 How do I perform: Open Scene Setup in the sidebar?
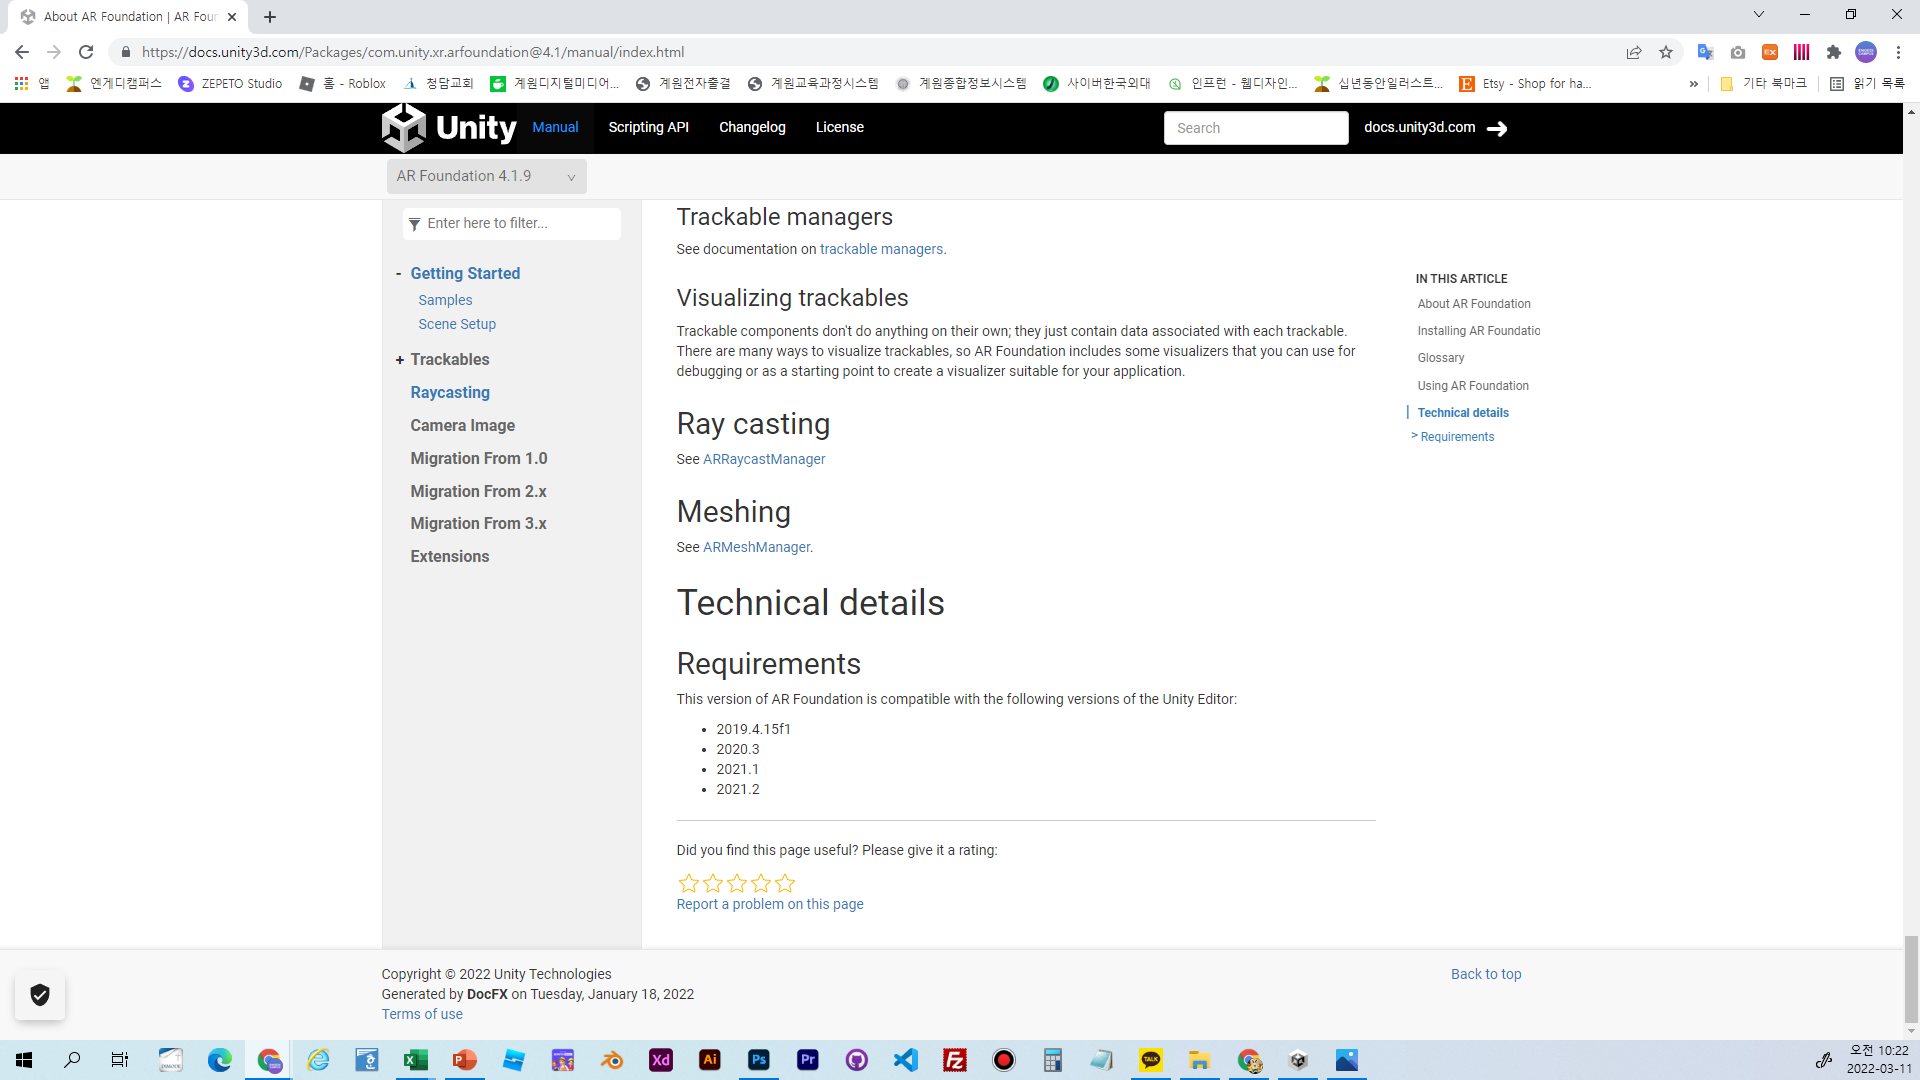(x=457, y=324)
